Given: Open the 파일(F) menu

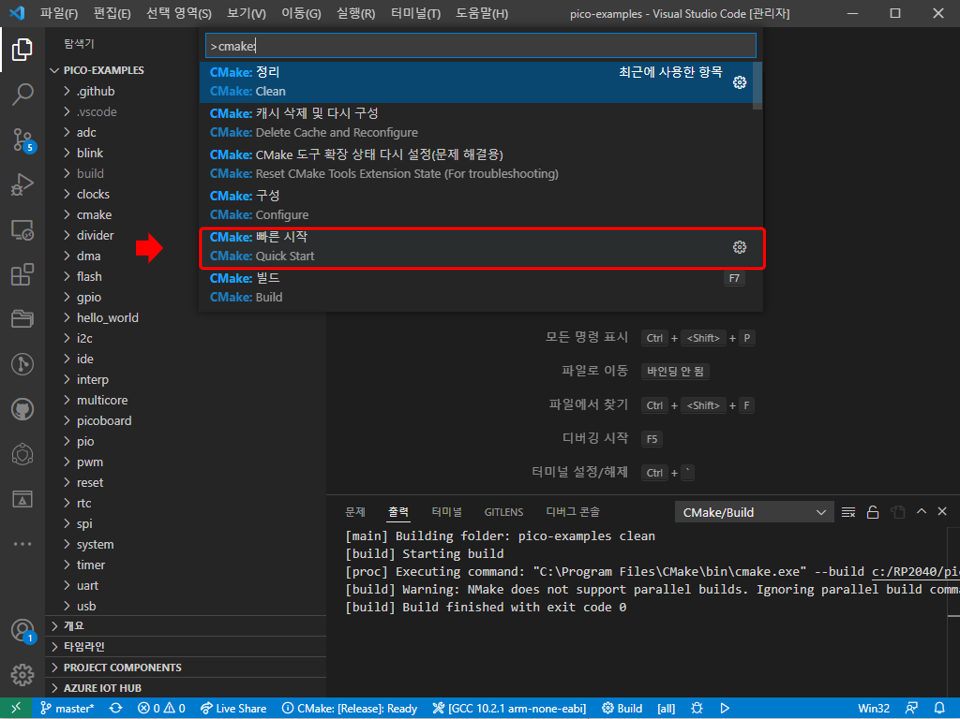Looking at the screenshot, I should coord(59,13).
